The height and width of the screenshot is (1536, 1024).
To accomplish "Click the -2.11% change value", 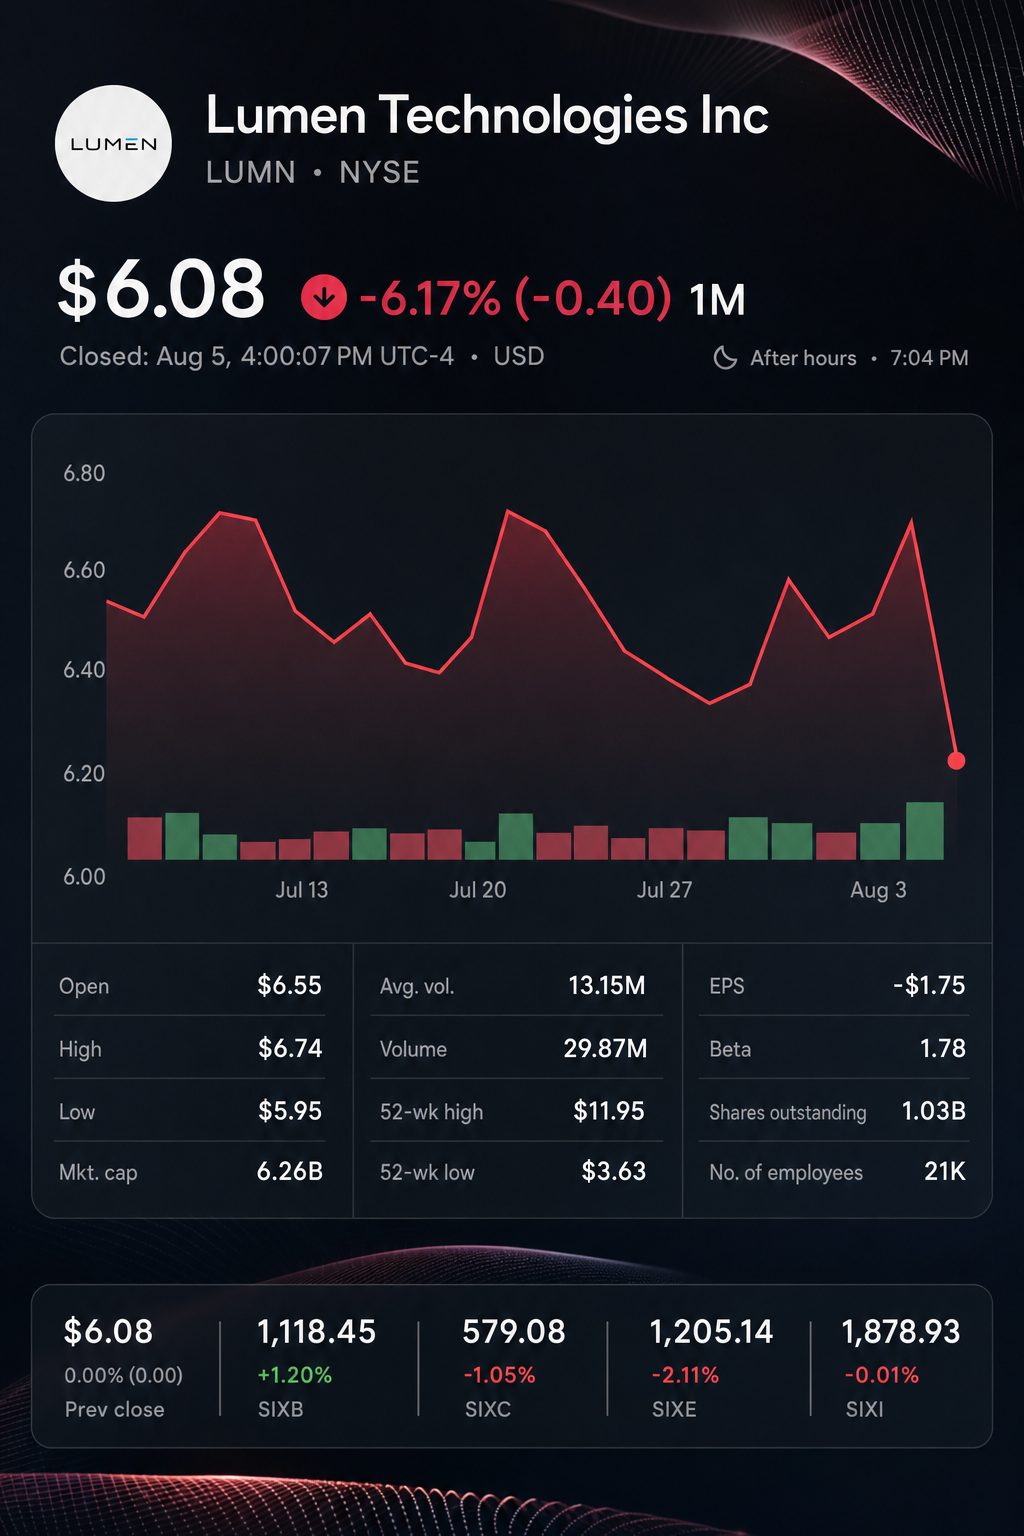I will [685, 1375].
